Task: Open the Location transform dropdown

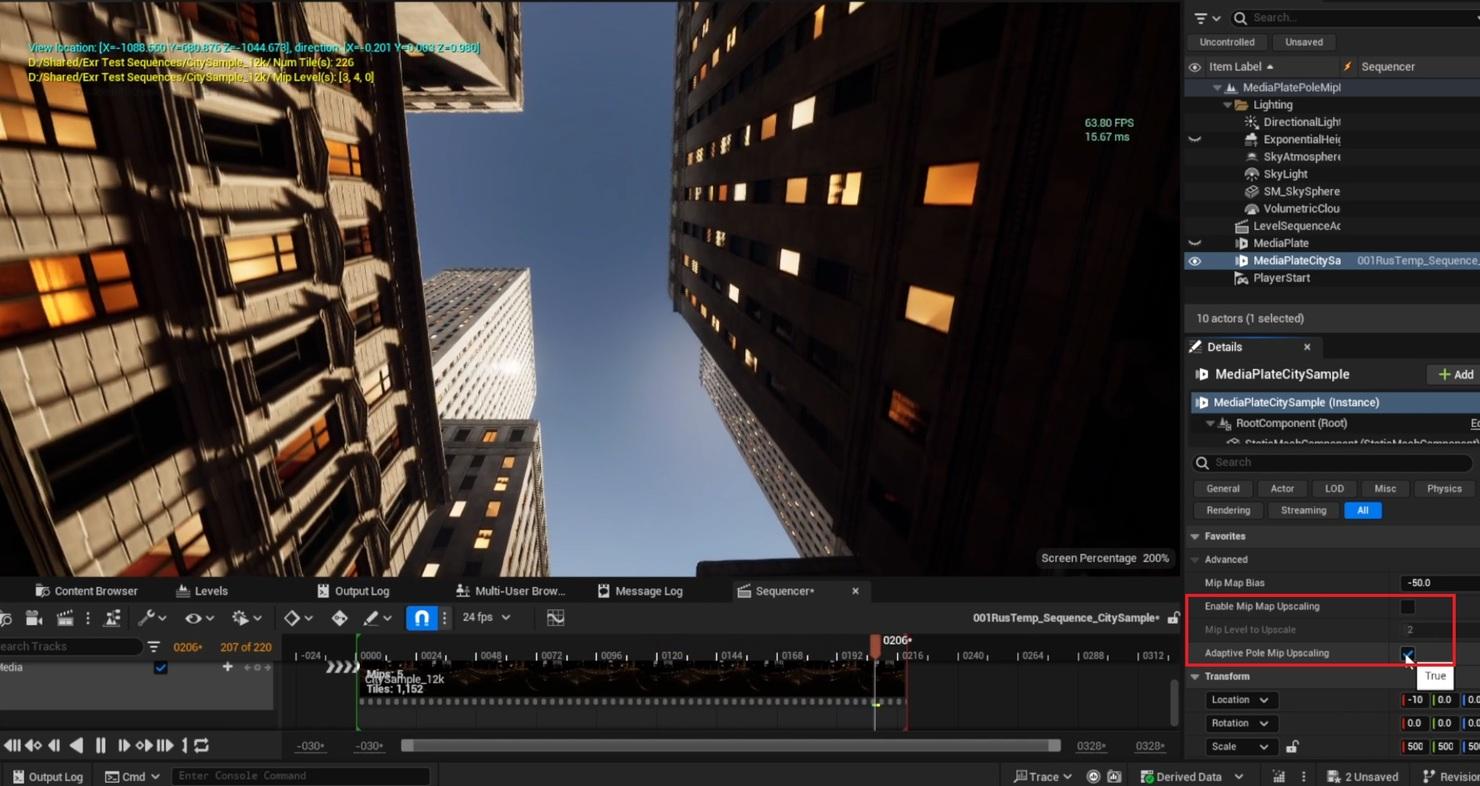Action: (x=1240, y=699)
